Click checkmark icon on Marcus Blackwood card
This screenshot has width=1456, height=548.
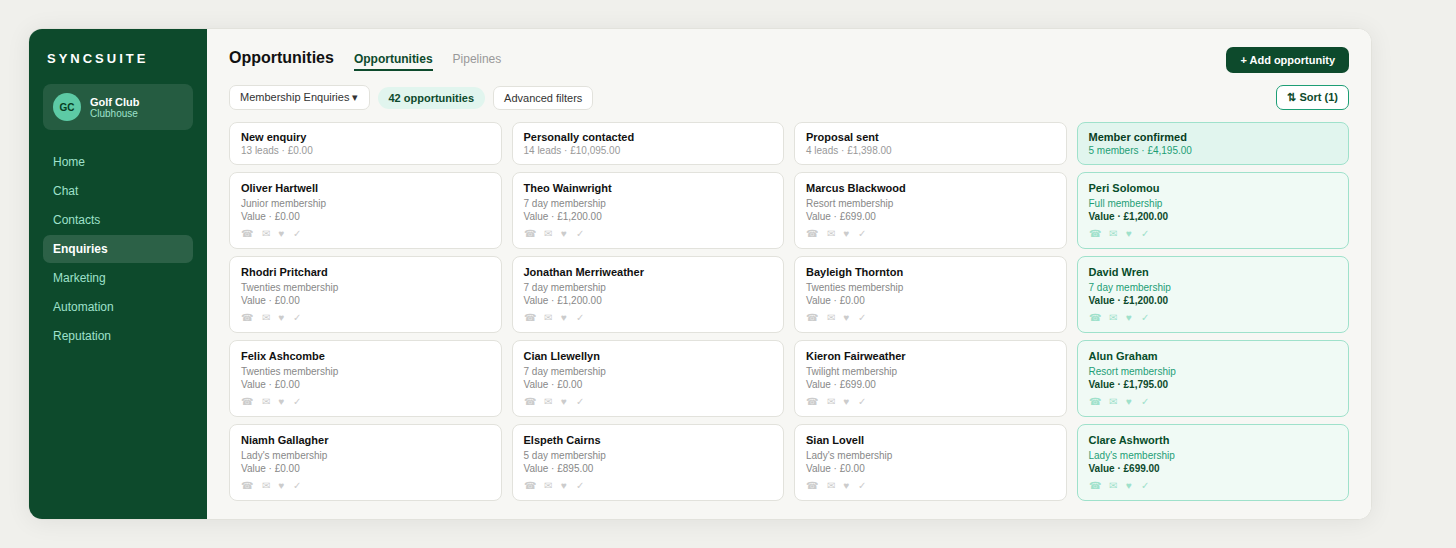(862, 233)
